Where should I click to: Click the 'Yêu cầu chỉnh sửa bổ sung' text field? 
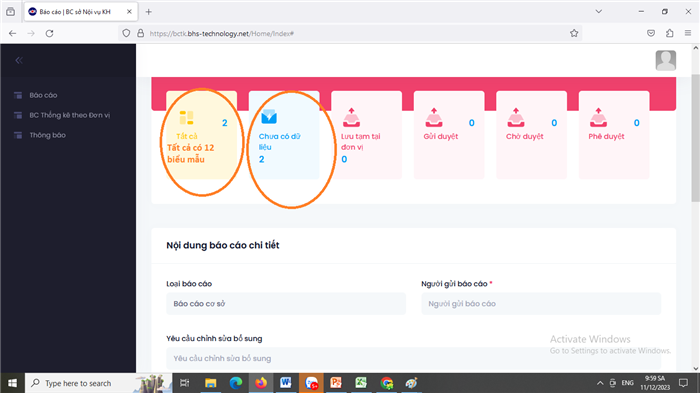click(414, 358)
